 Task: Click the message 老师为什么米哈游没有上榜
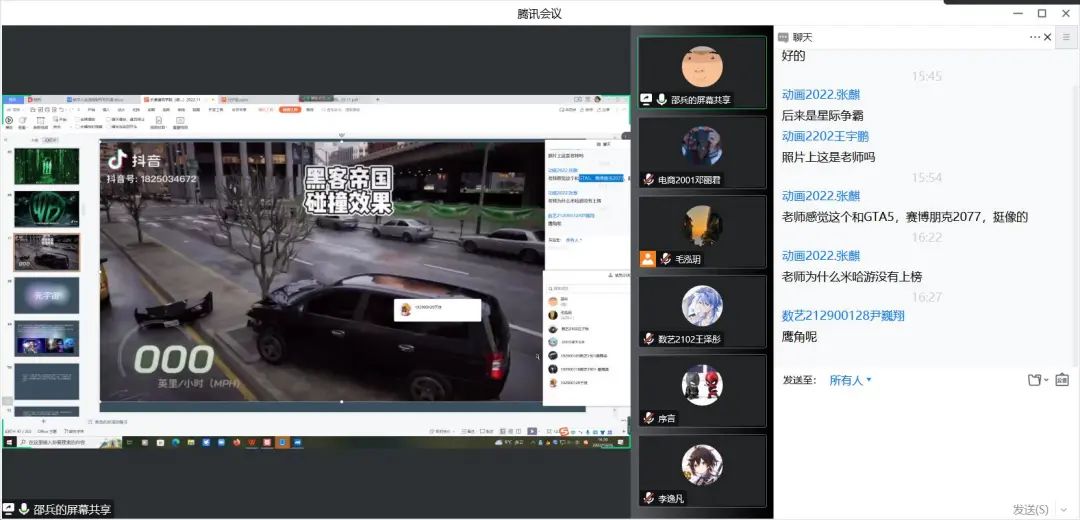pyautogui.click(x=852, y=277)
